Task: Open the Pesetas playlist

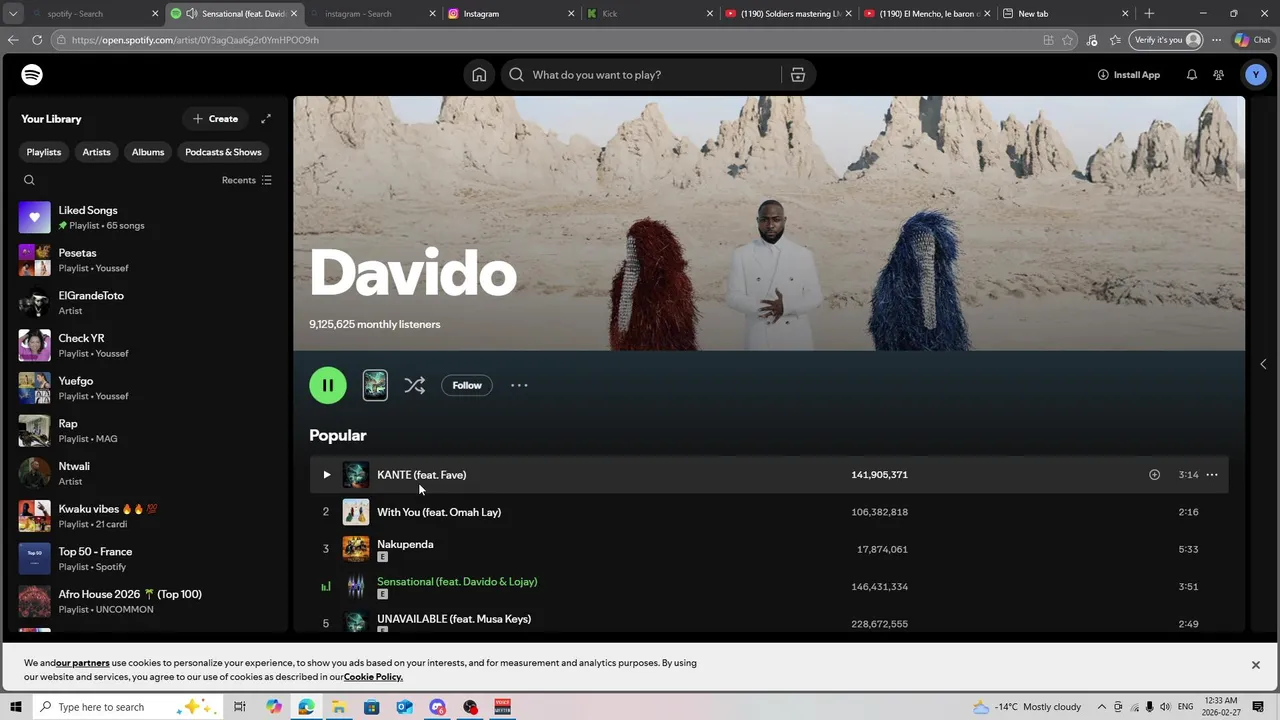Action: [148, 260]
